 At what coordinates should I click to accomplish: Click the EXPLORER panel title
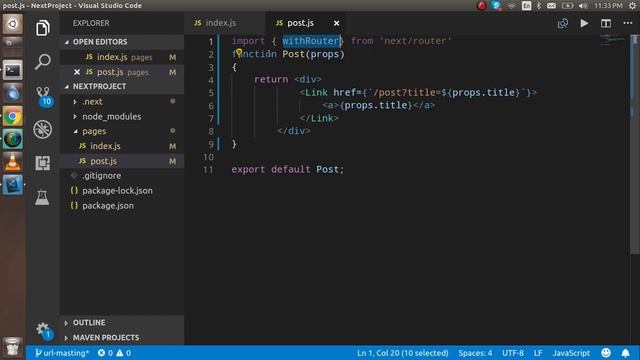click(91, 23)
